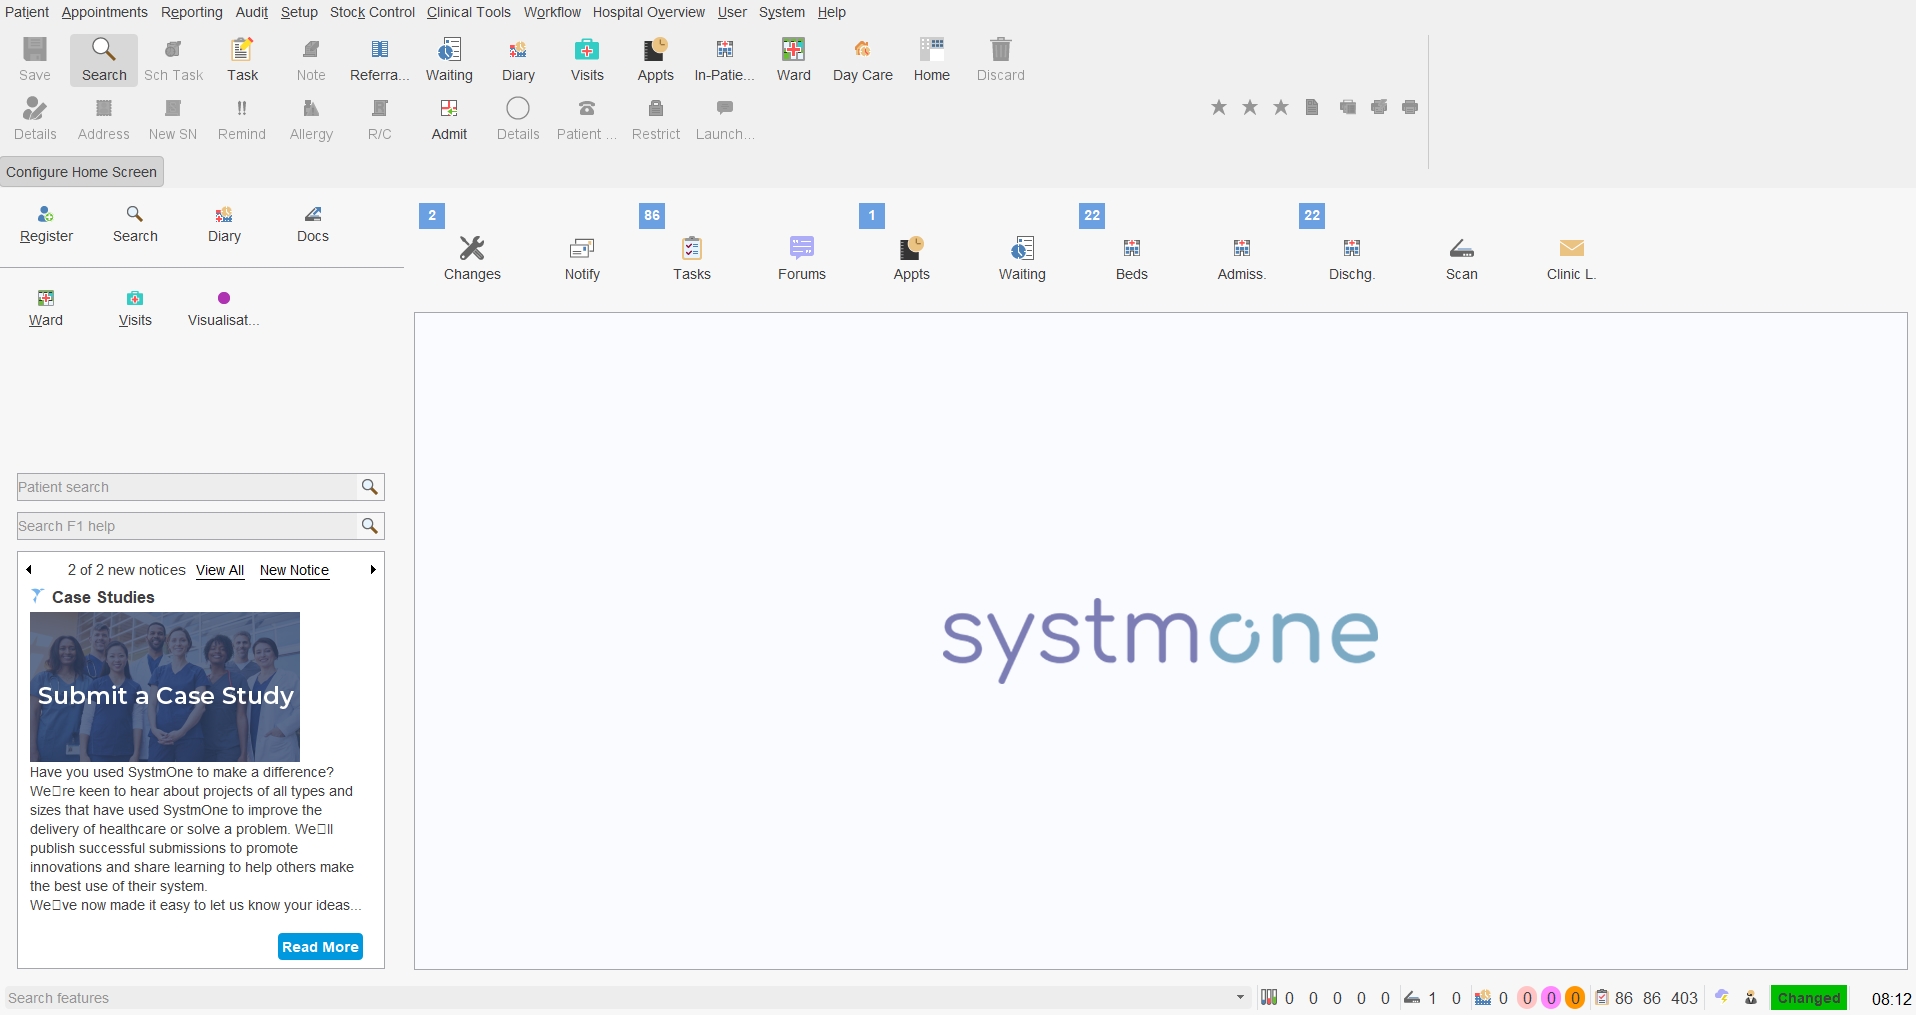The height and width of the screenshot is (1015, 1916).
Task: Open the Beds icon
Action: coord(1132,258)
